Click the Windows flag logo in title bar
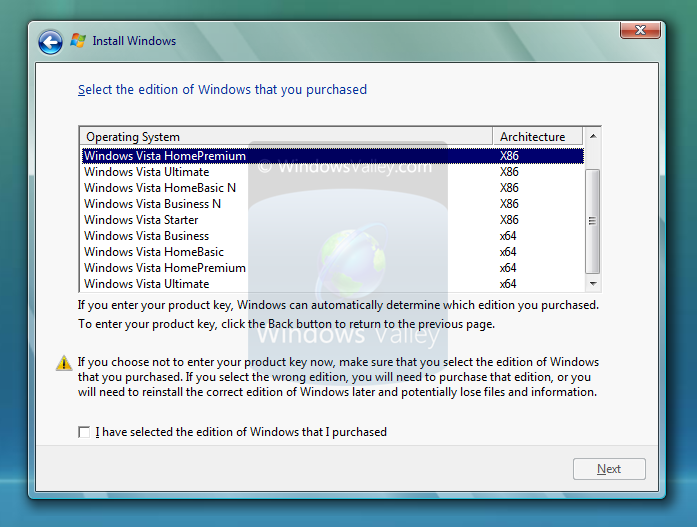The height and width of the screenshot is (527, 697). click(x=78, y=40)
